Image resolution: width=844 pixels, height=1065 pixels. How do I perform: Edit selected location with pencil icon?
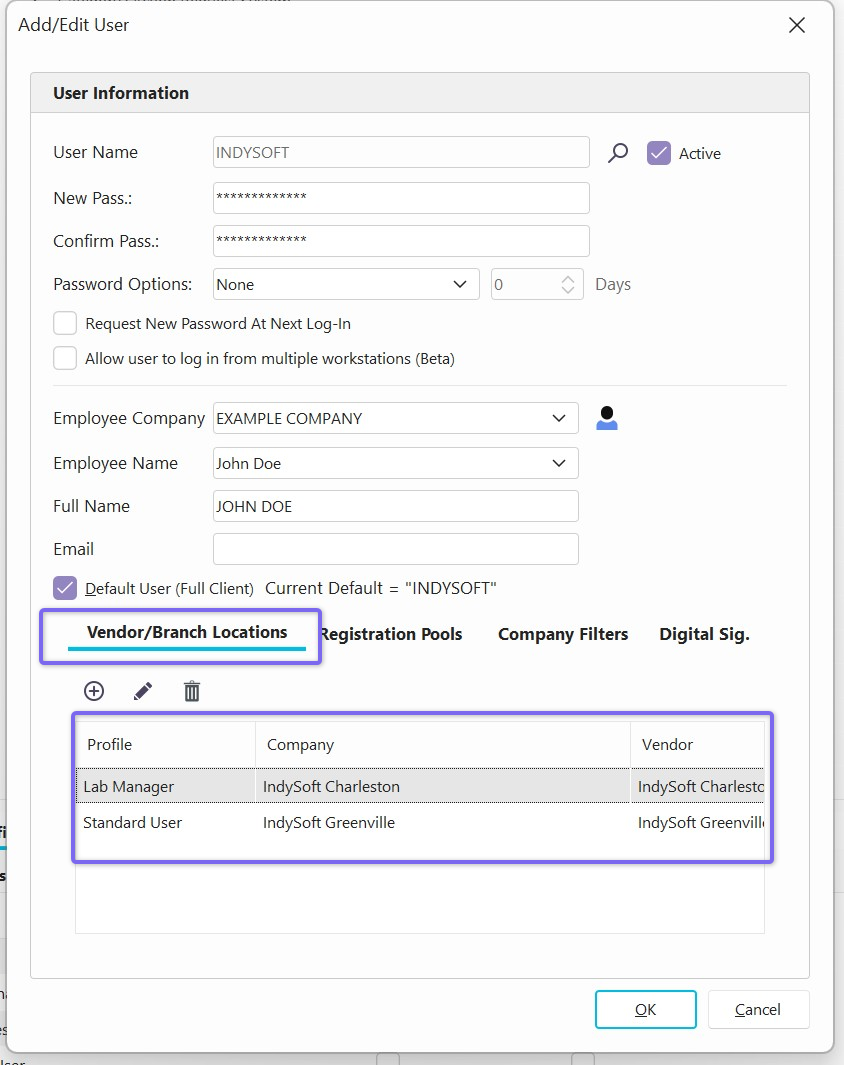point(143,691)
